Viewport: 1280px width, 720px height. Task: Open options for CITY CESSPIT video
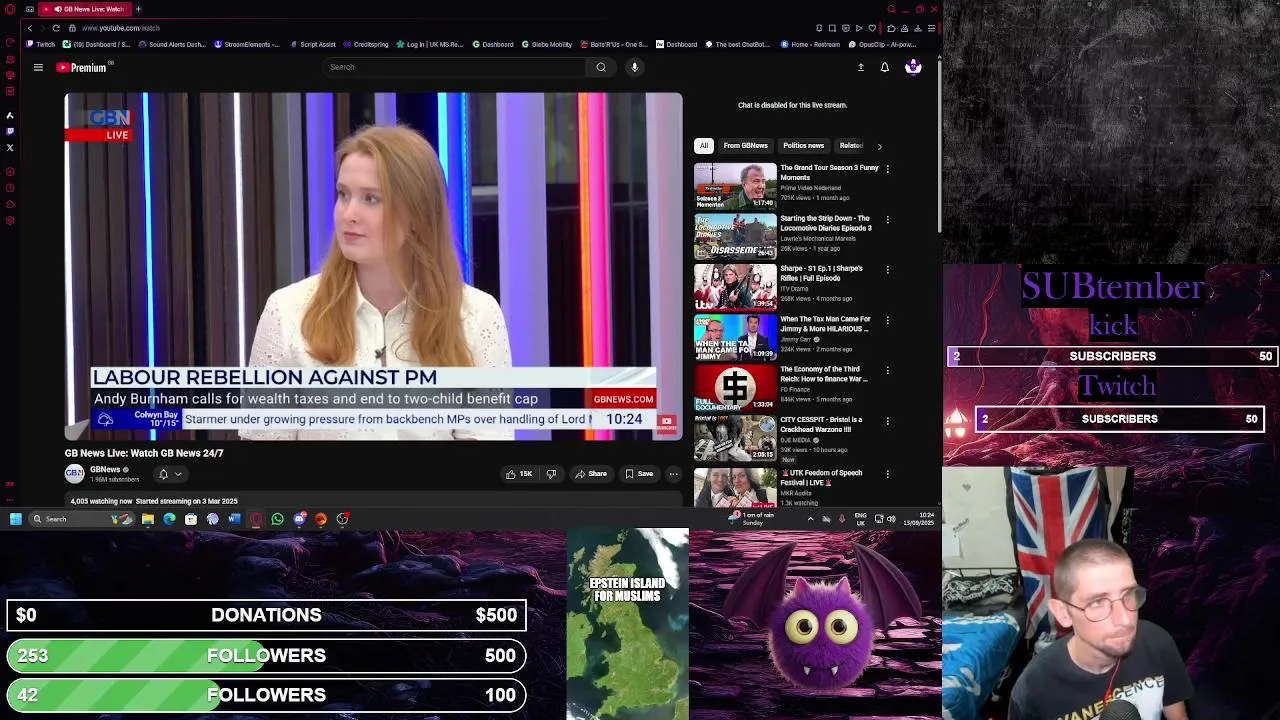coord(887,421)
